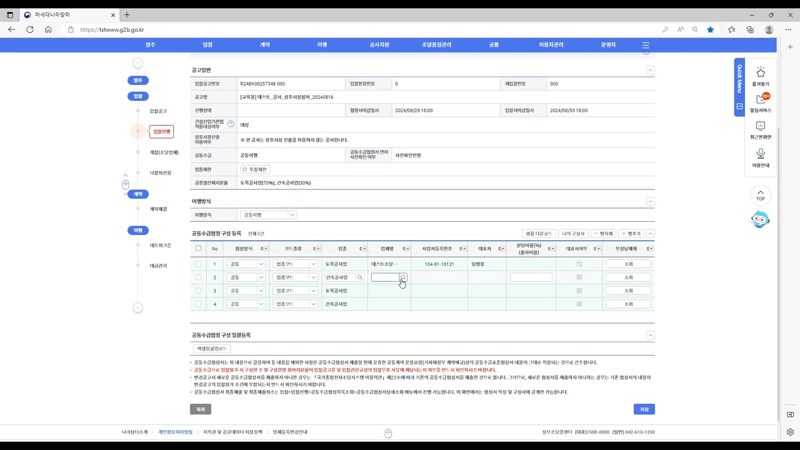Click the add row button above table
Viewport: 800px width, 450px height.
[x=631, y=233]
